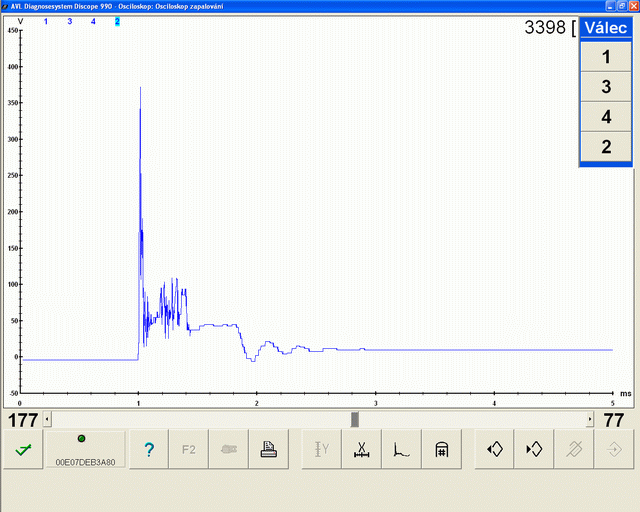
Task: Click the left scrollbar arrow
Action: click(x=47, y=419)
